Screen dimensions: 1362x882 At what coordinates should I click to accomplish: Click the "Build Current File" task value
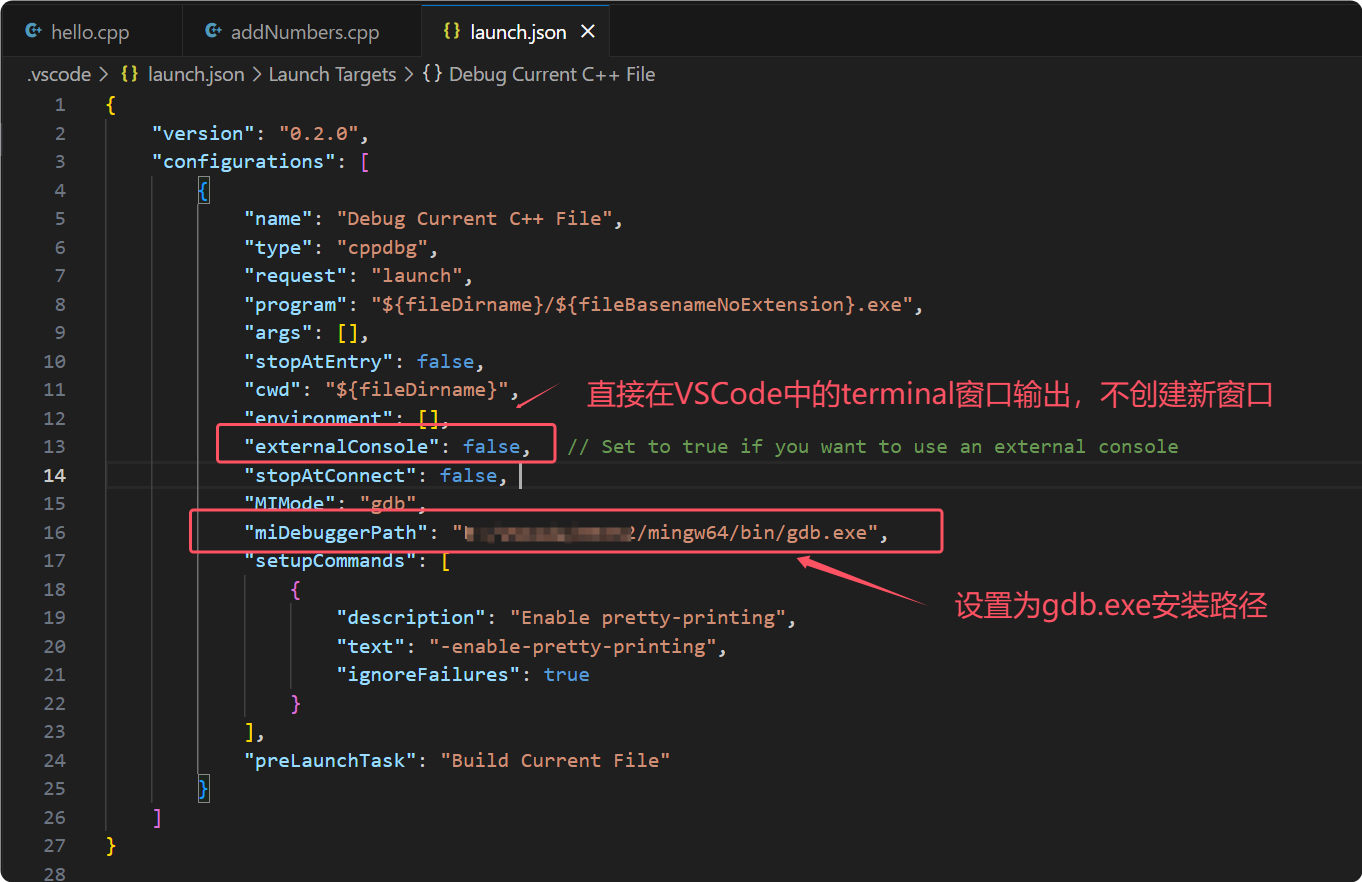point(555,760)
